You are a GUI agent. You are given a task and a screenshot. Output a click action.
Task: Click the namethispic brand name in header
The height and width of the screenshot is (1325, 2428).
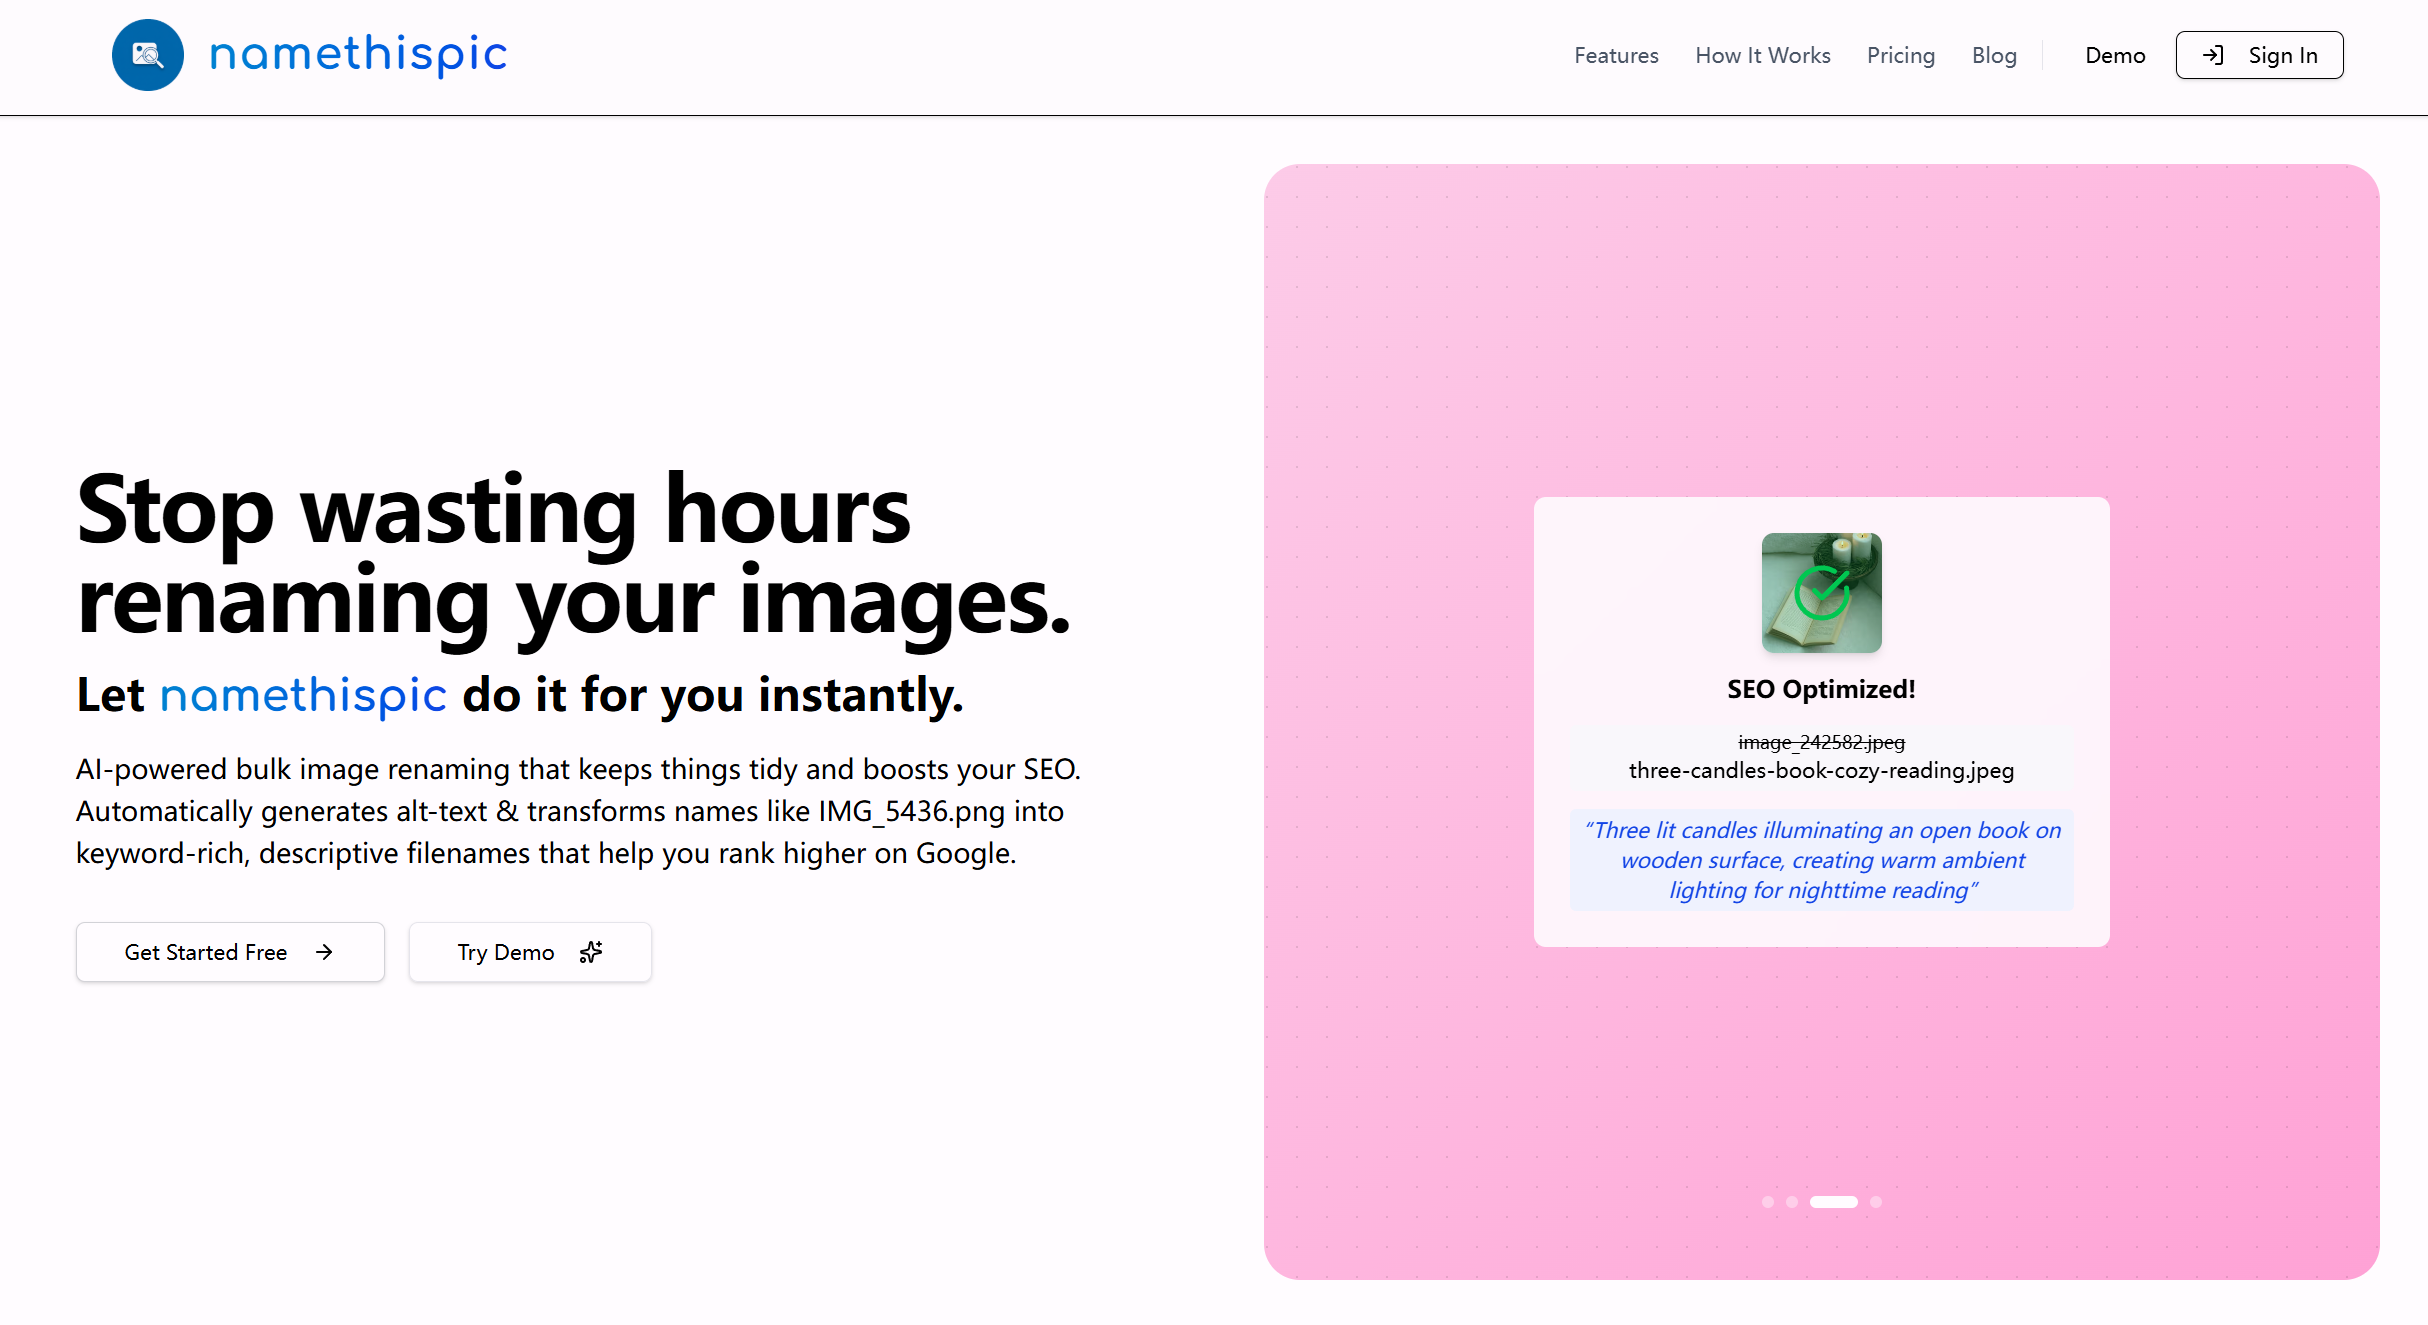tap(358, 54)
